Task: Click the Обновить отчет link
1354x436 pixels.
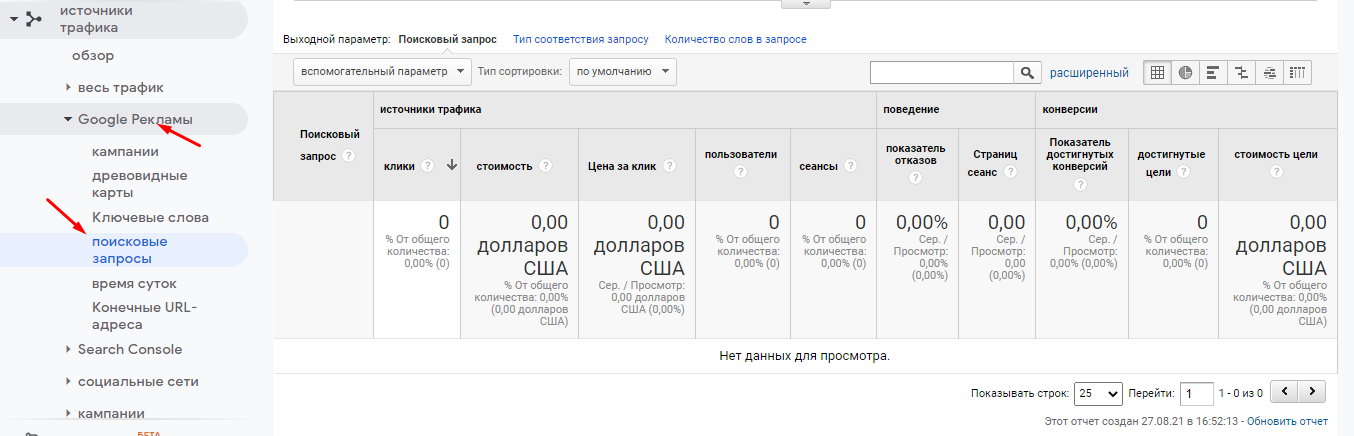Action: 1287,421
